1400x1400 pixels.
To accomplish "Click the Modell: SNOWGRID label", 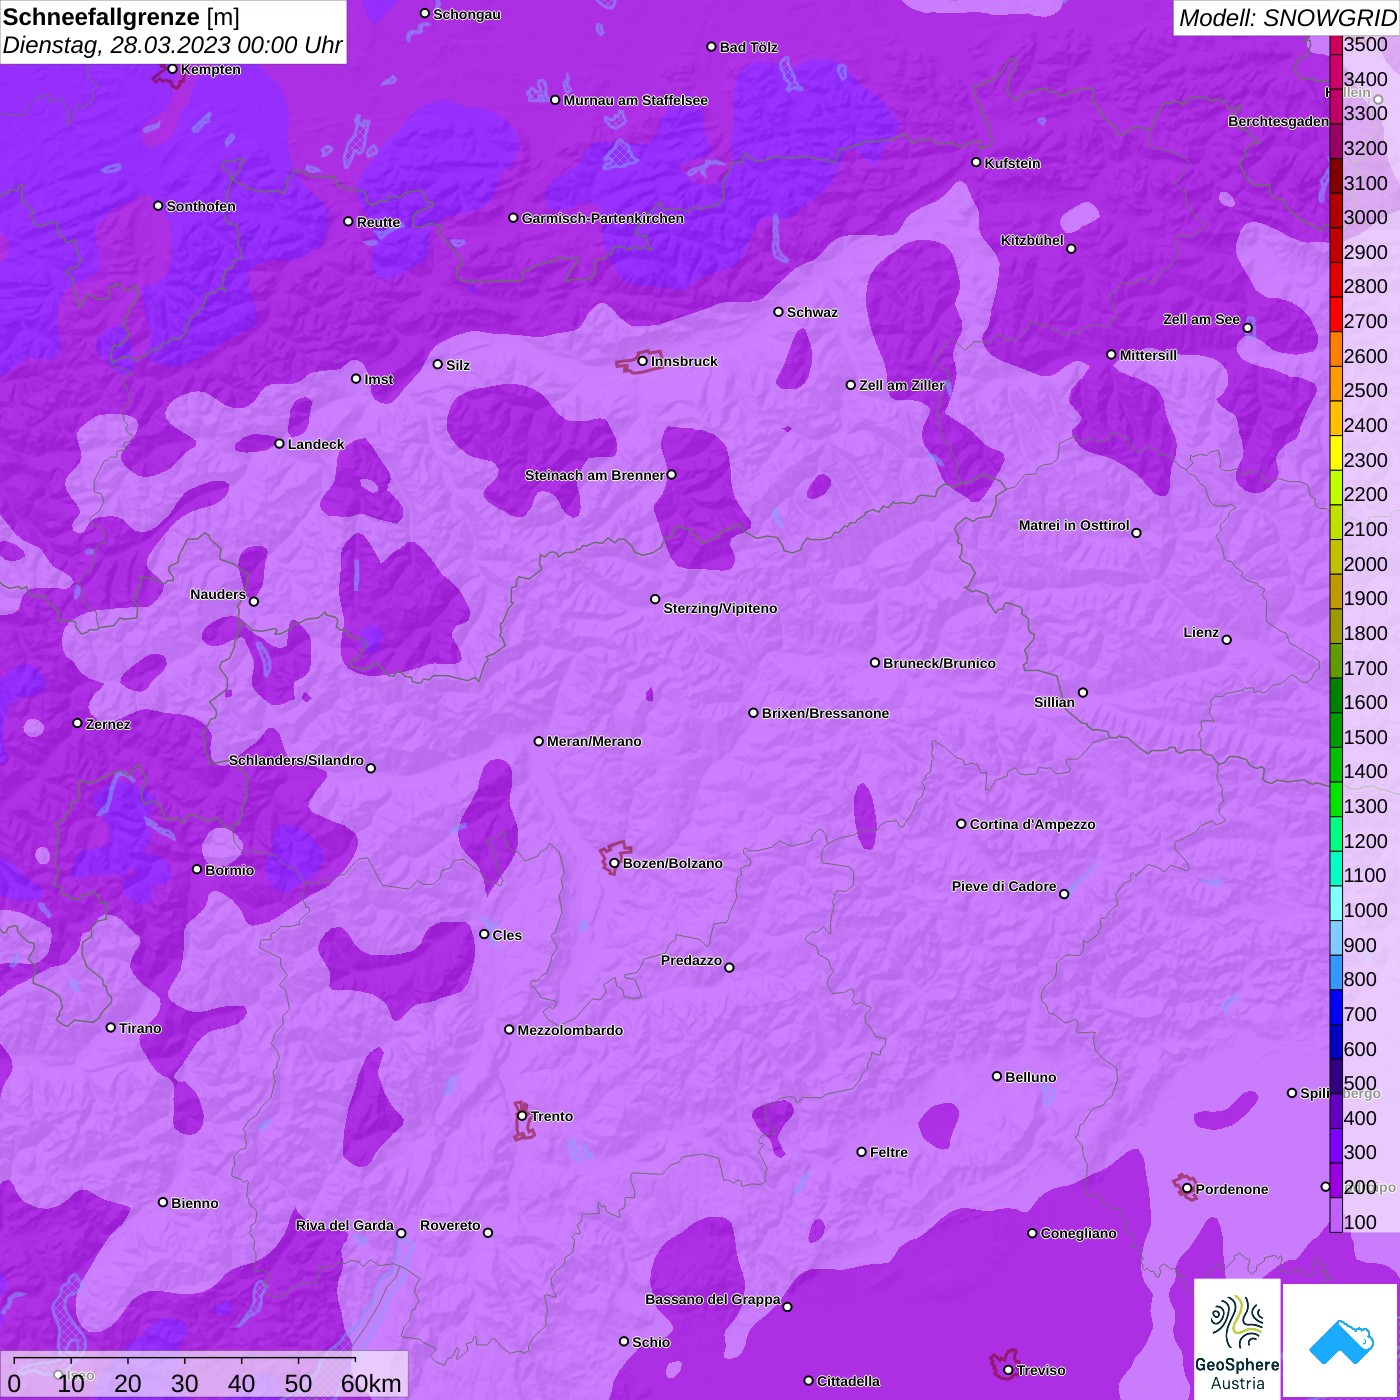I will pyautogui.click(x=1288, y=18).
